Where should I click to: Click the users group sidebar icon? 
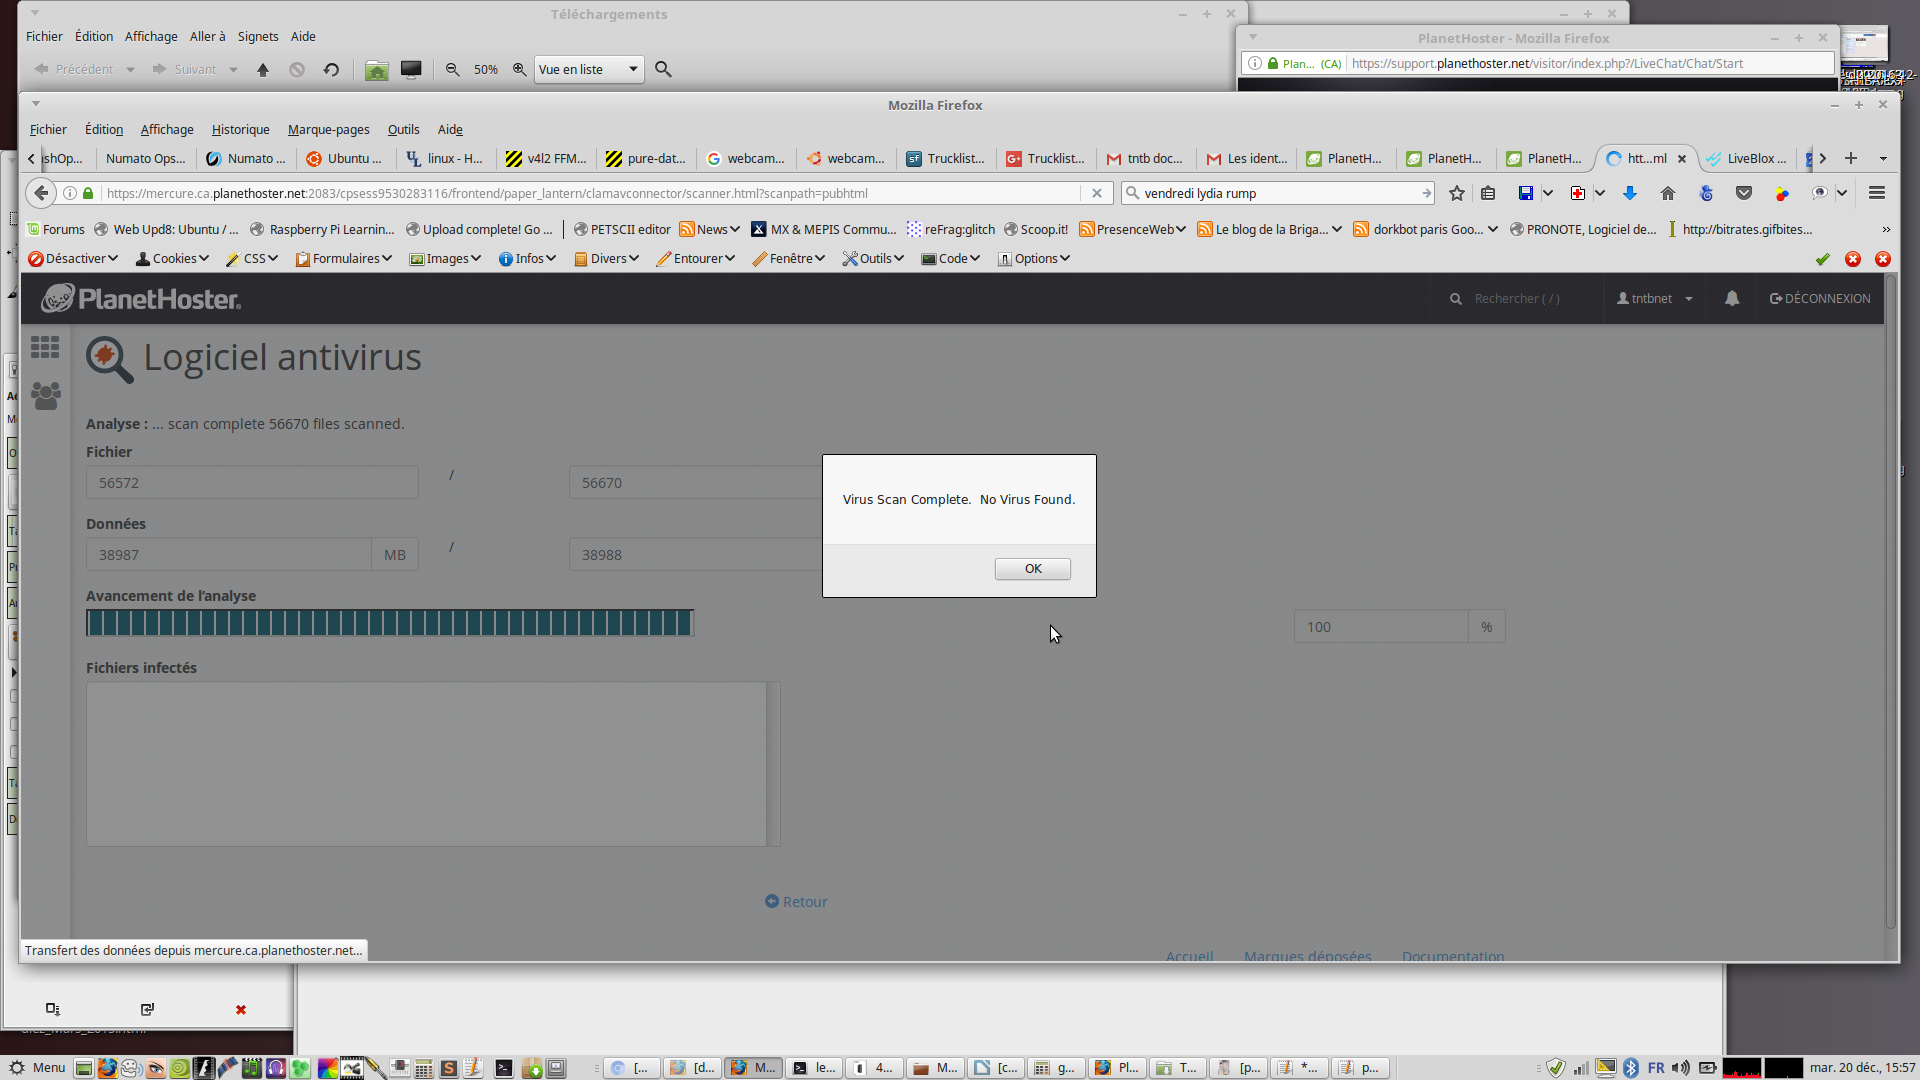click(45, 395)
